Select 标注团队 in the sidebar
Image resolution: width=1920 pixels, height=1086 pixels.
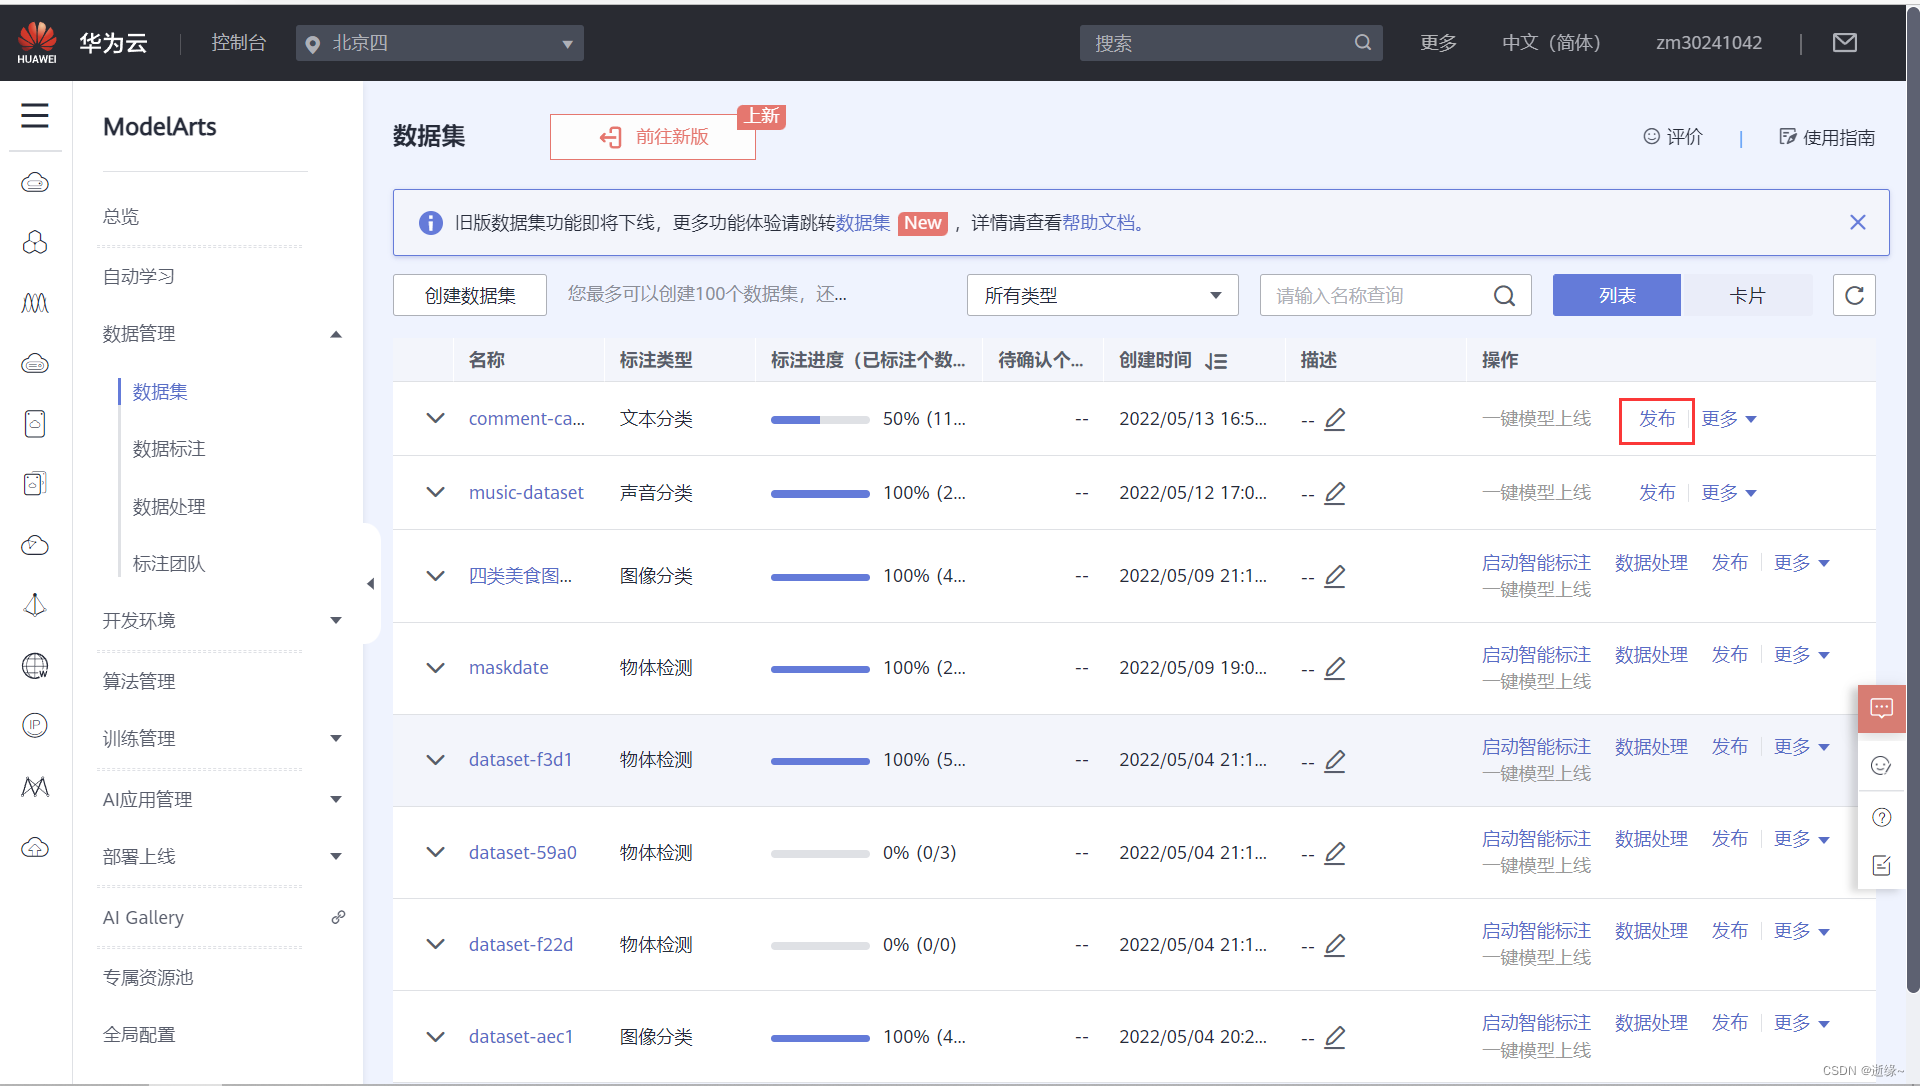click(169, 564)
